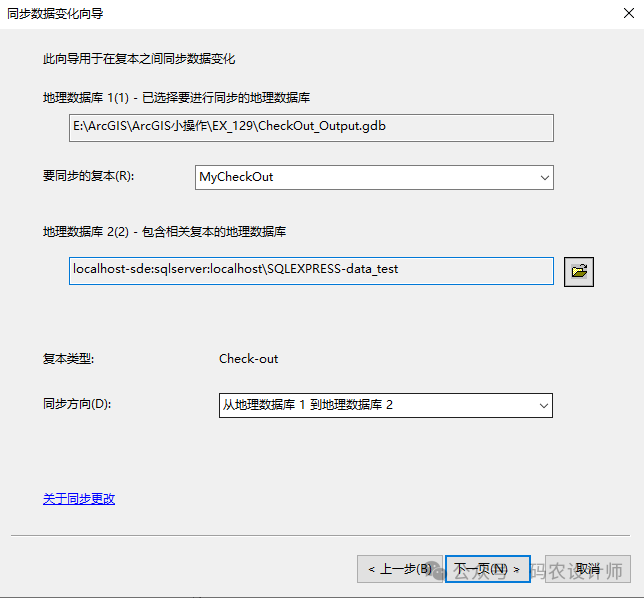Click the 复本类型 label
This screenshot has width=644, height=598.
(x=68, y=359)
